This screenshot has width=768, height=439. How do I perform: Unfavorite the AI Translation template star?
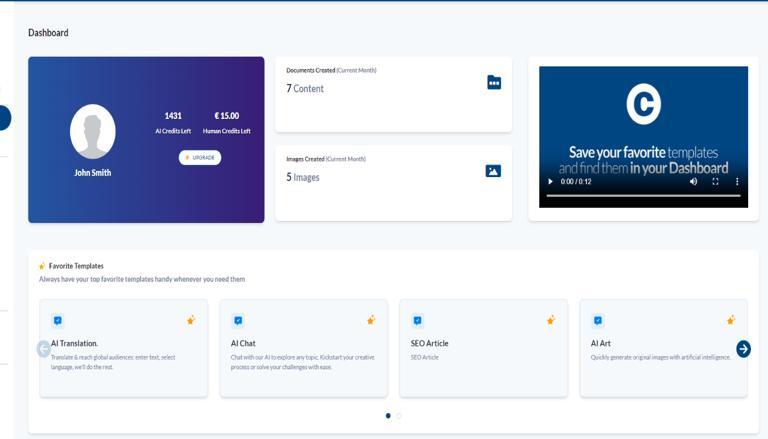point(191,320)
